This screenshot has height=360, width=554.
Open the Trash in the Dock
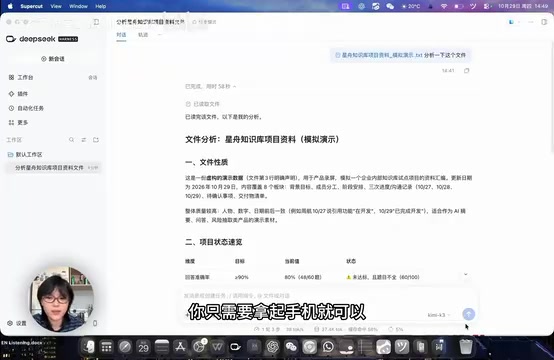point(466,347)
